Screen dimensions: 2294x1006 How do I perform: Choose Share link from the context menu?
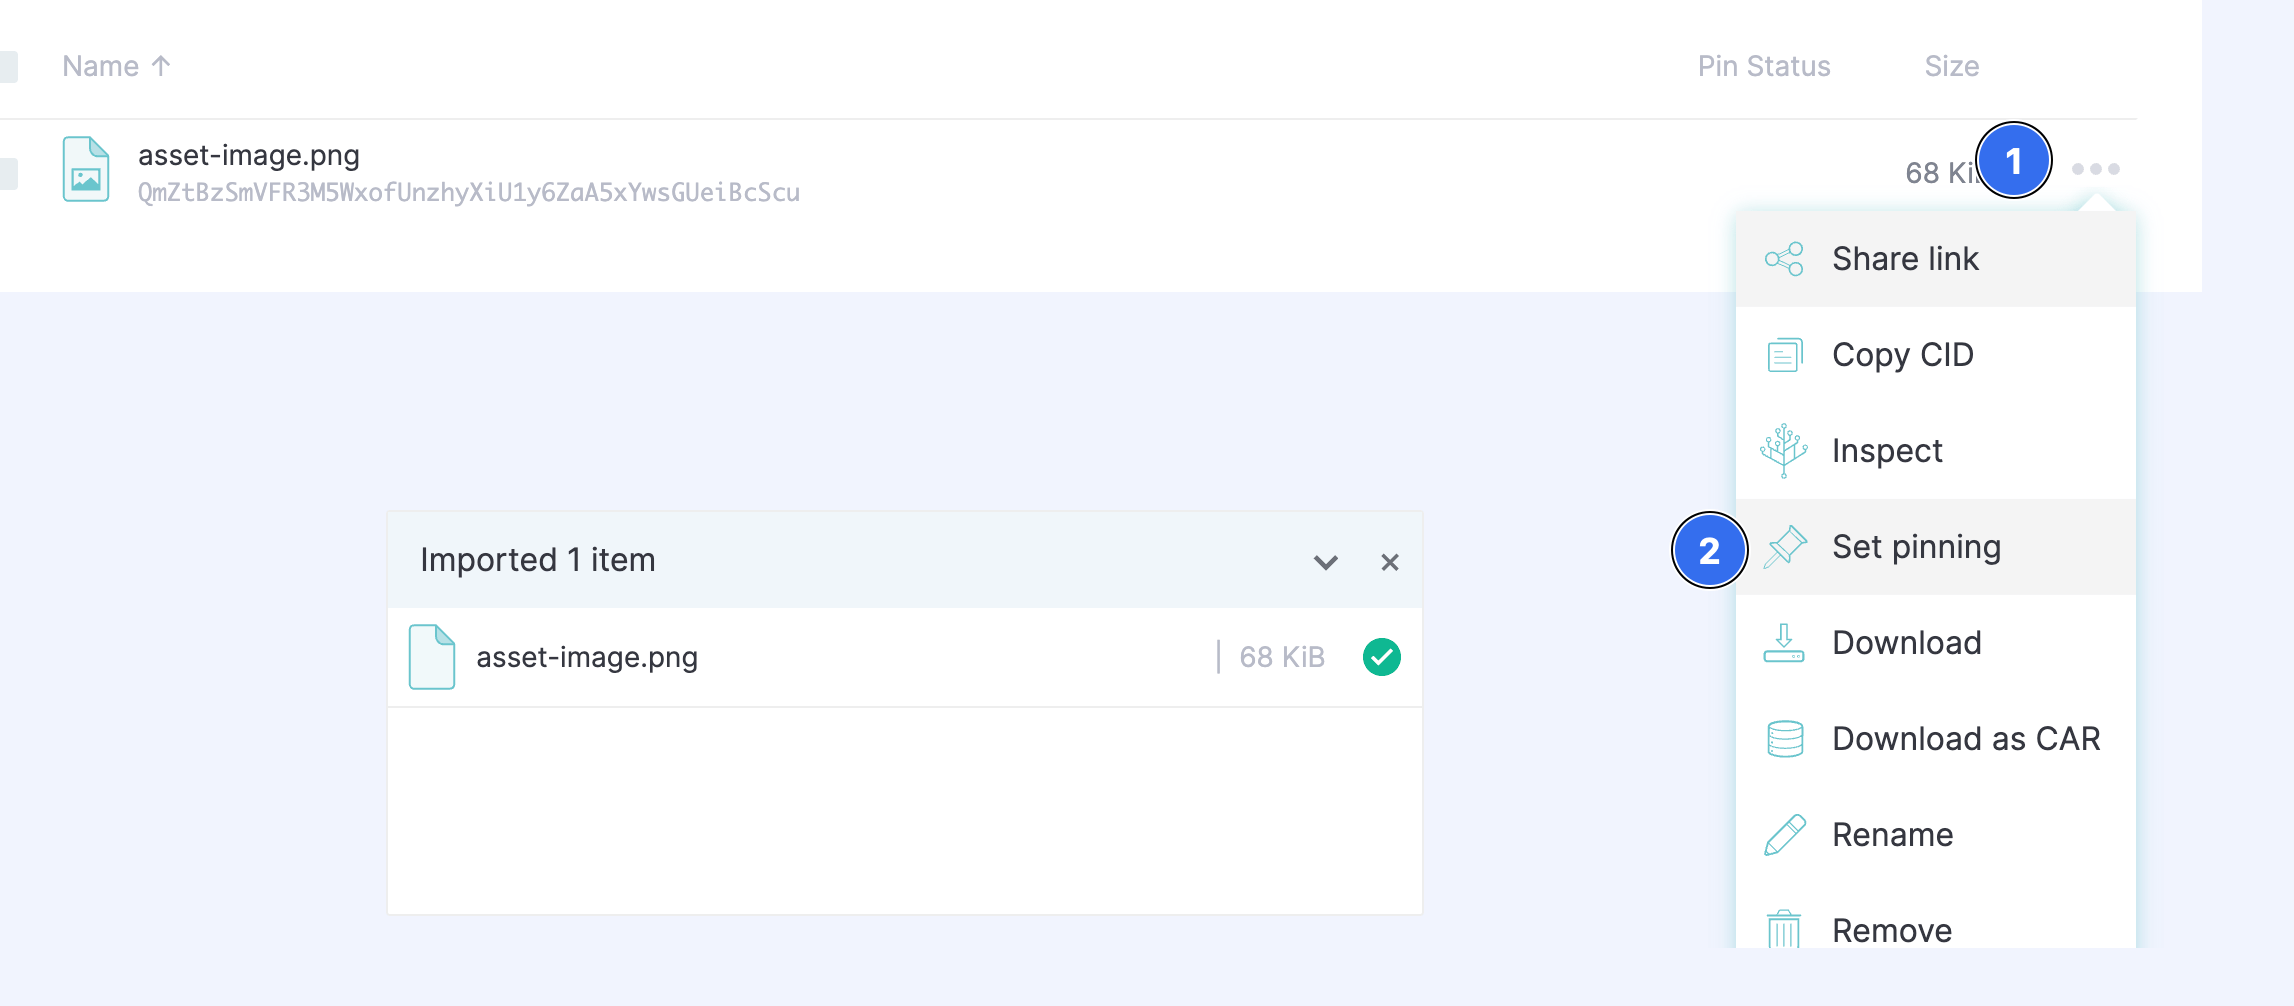point(1904,259)
